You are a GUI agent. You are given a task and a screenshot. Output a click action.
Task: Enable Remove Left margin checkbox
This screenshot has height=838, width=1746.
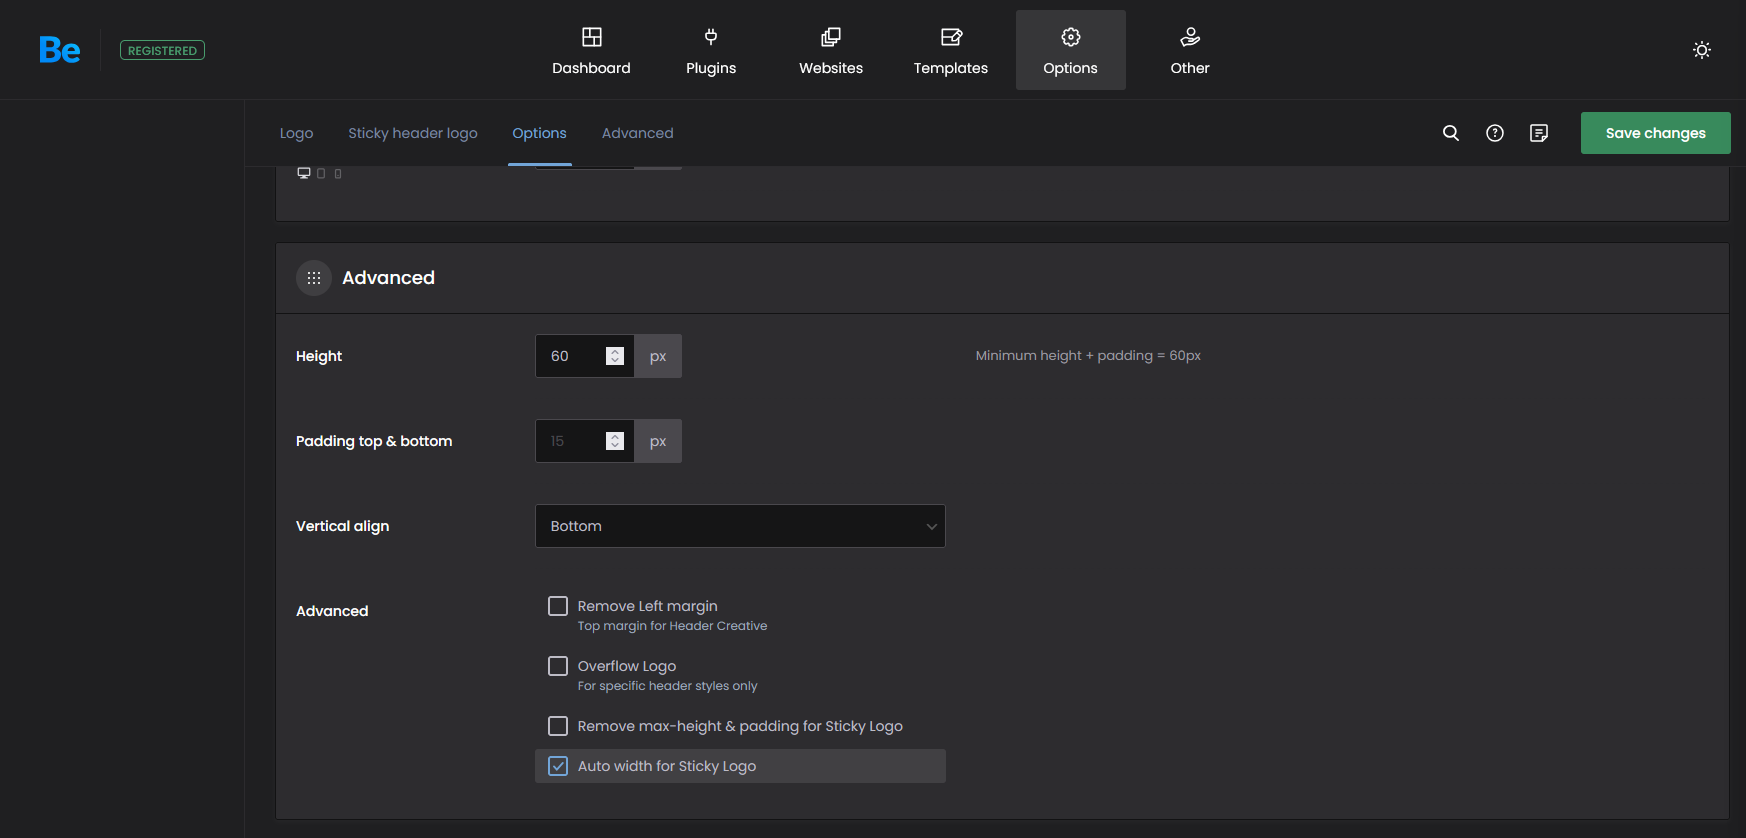pos(558,606)
